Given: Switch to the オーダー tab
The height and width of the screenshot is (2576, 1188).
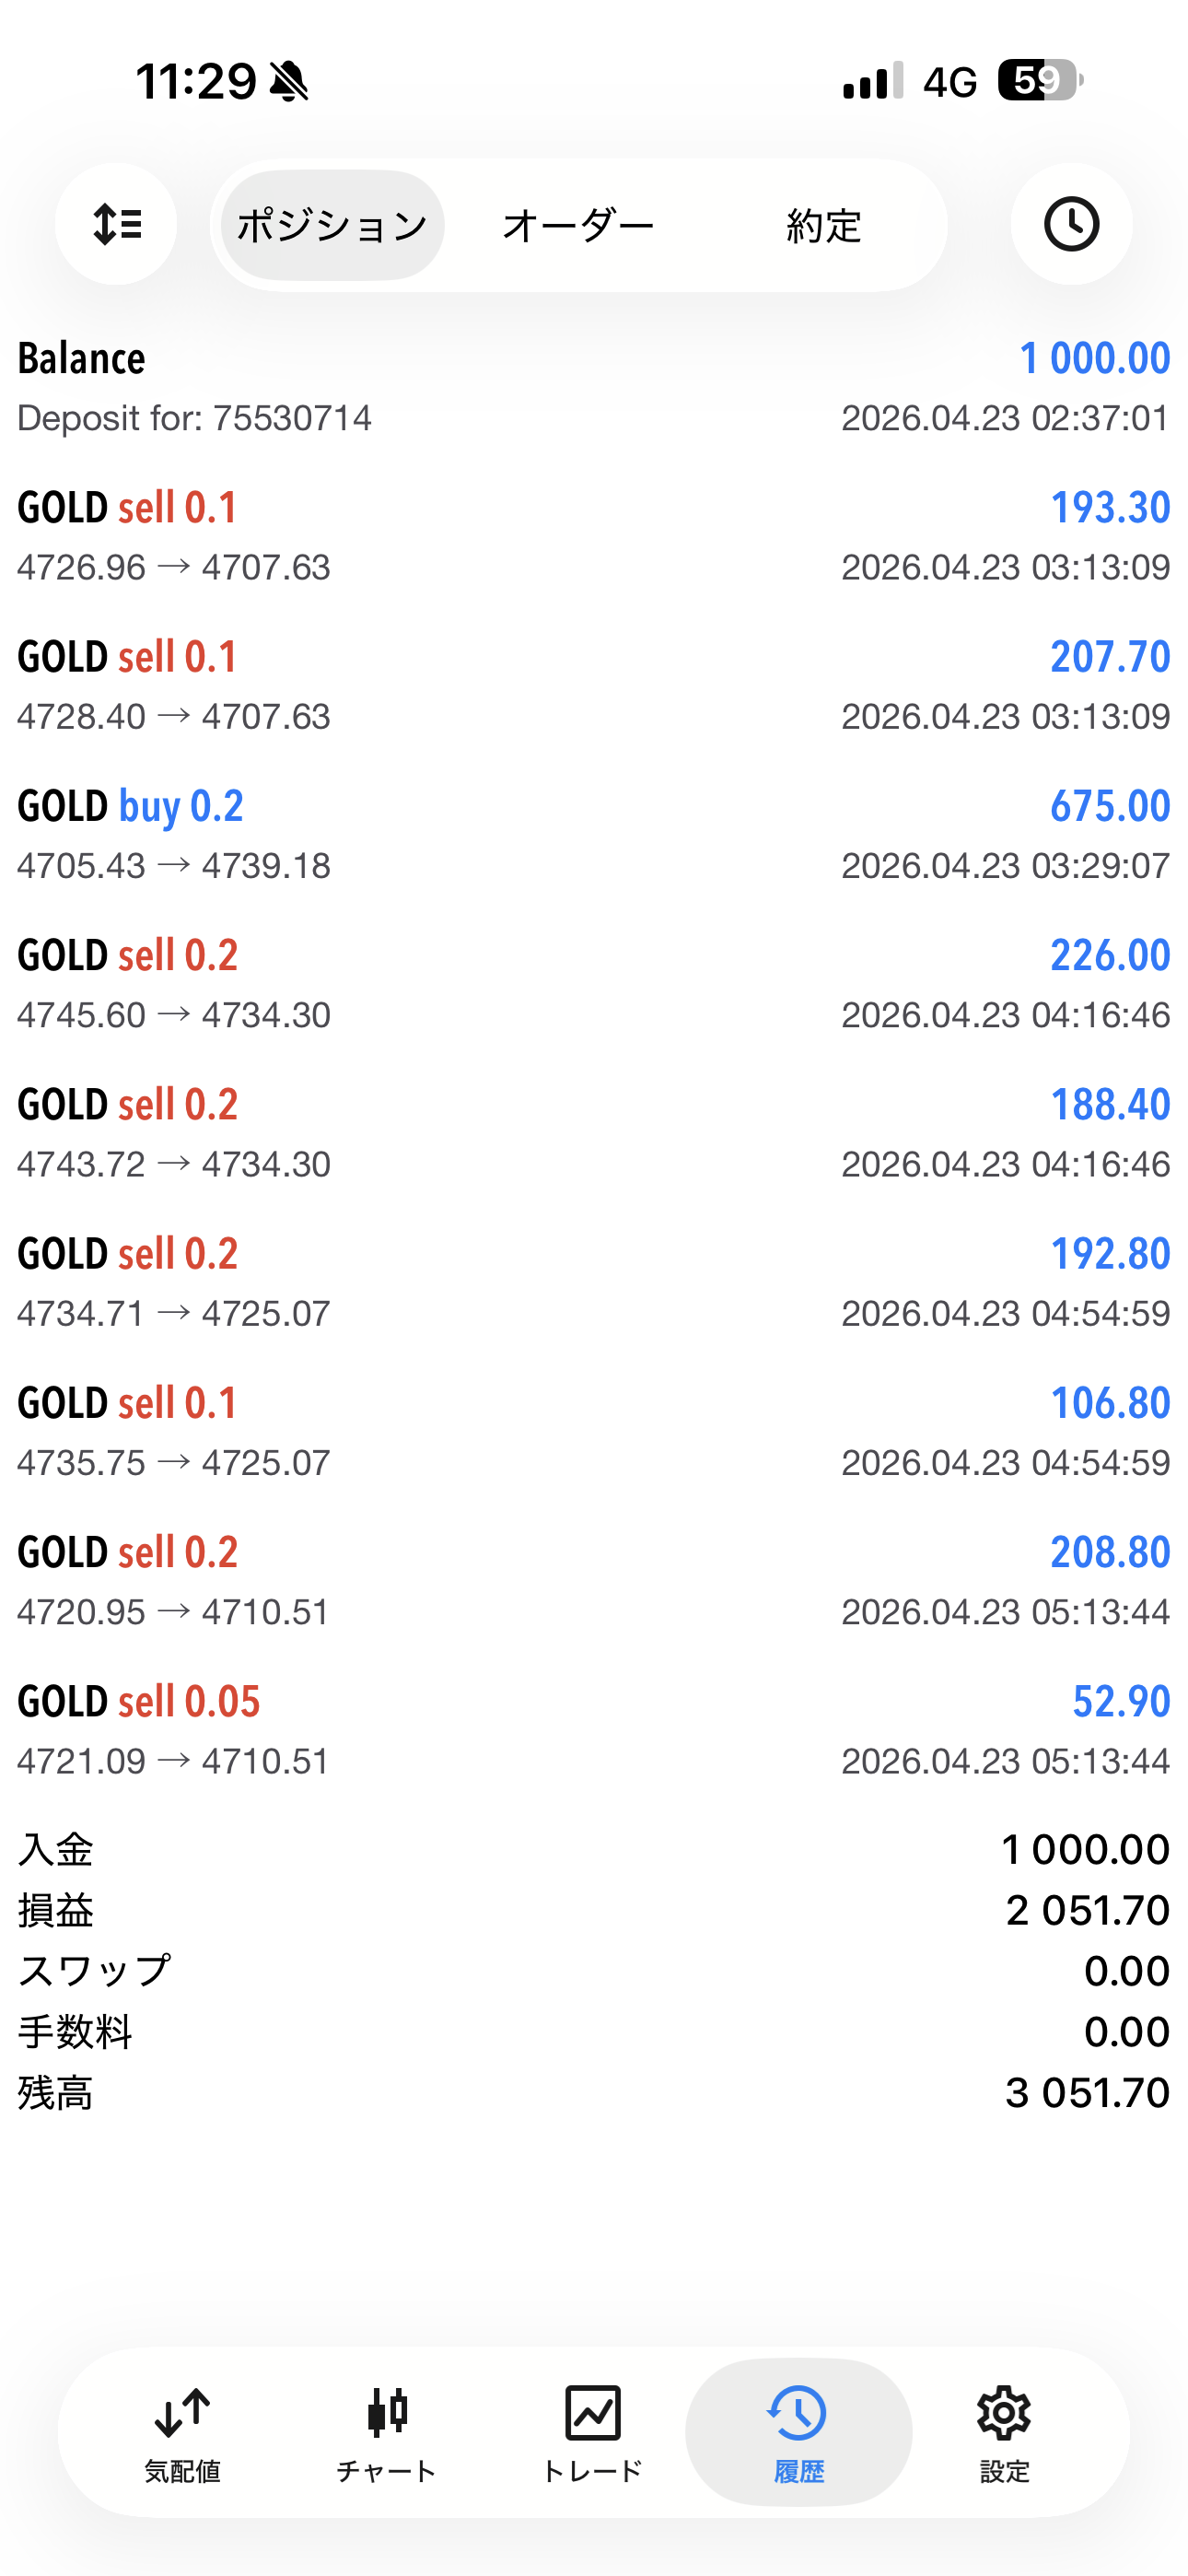Looking at the screenshot, I should click(x=578, y=225).
